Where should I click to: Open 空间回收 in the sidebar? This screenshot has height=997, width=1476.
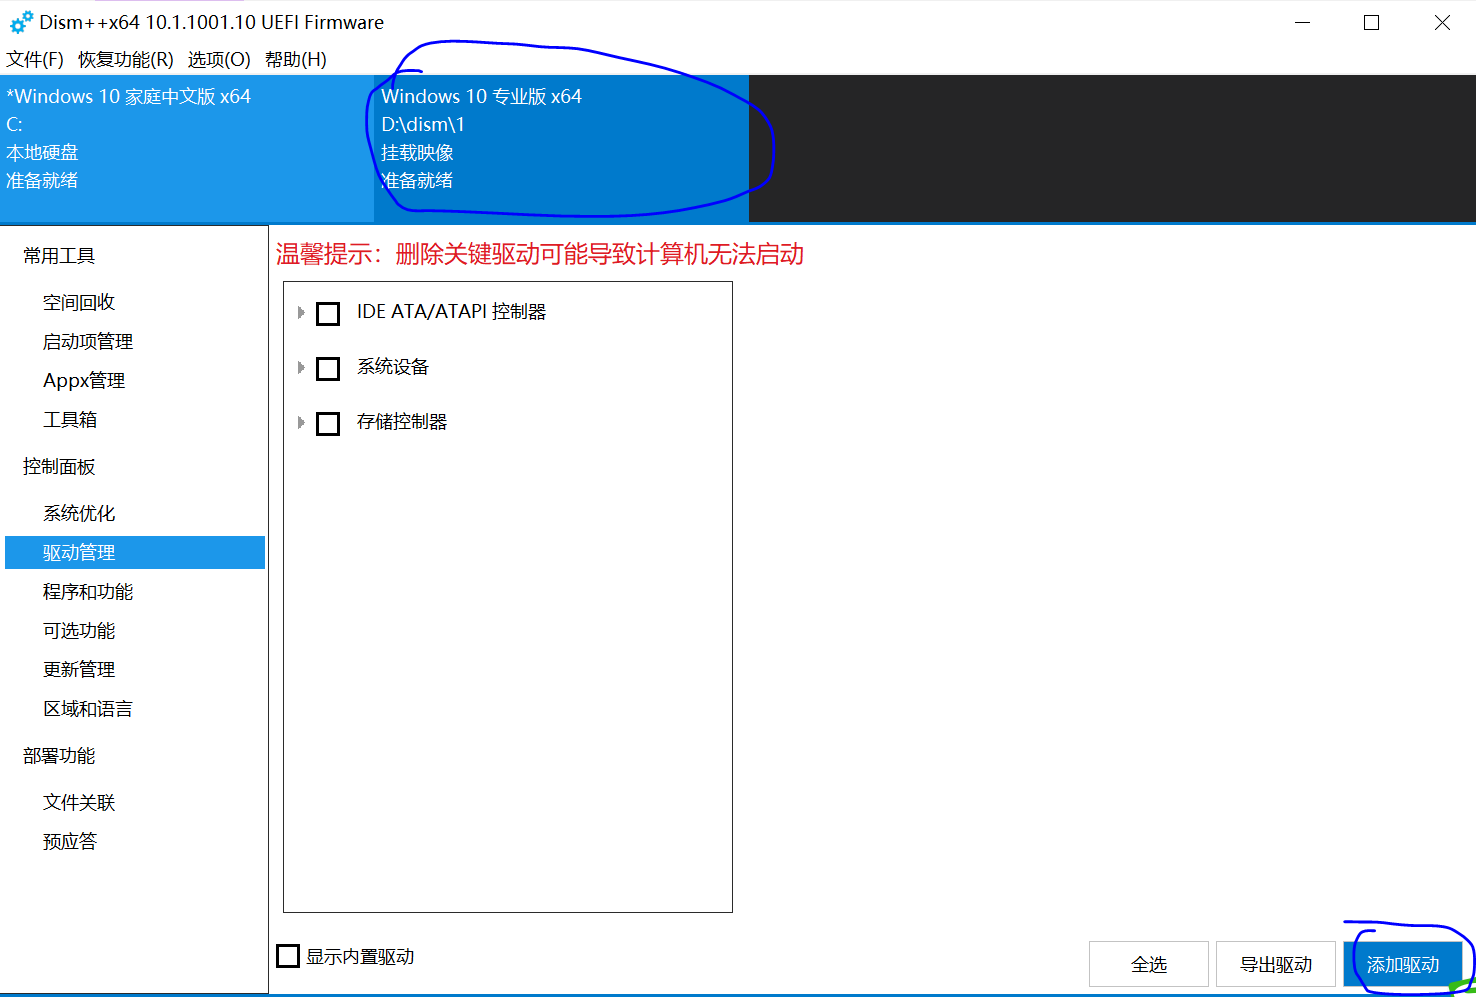coord(135,302)
